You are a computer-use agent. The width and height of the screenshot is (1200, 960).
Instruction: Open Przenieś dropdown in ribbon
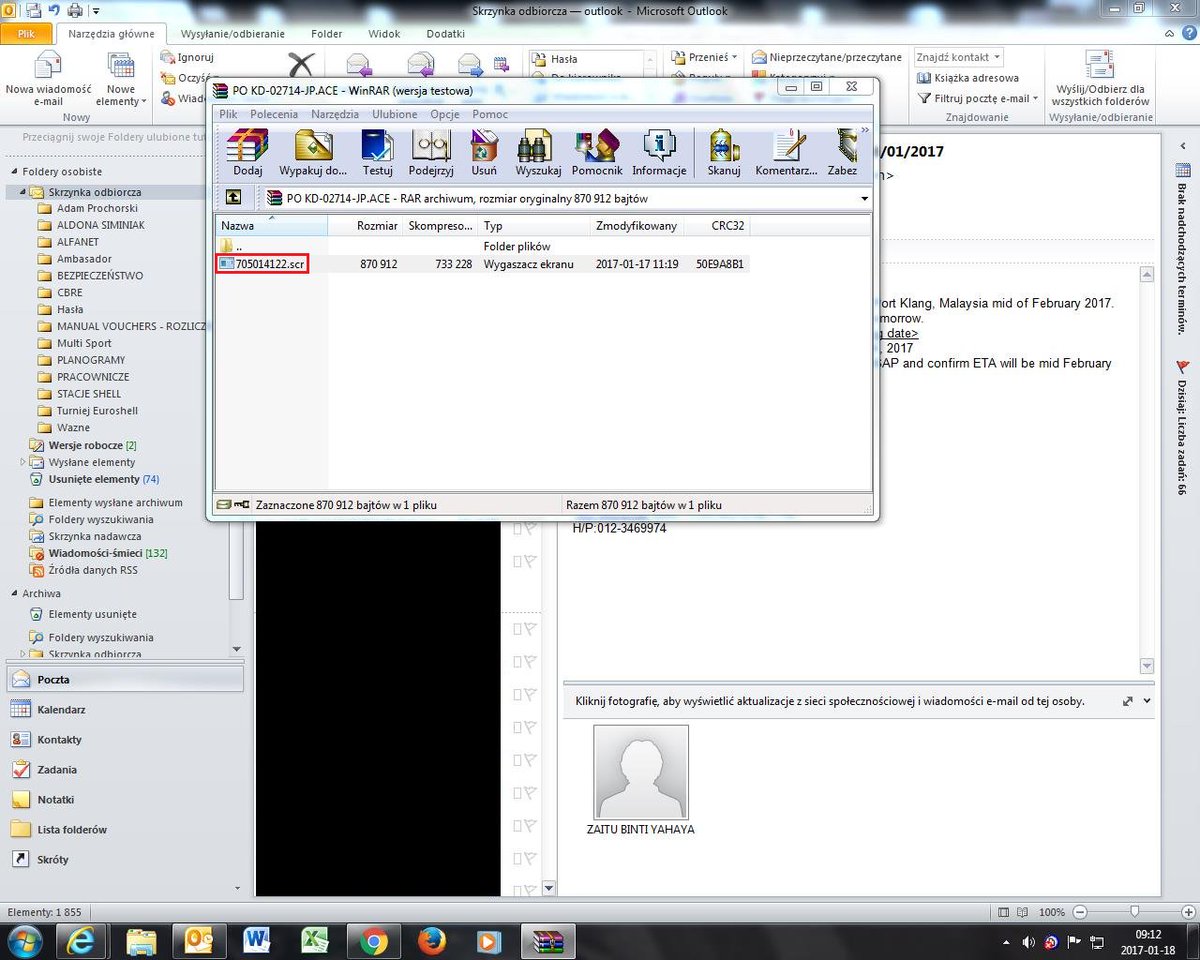[x=705, y=57]
